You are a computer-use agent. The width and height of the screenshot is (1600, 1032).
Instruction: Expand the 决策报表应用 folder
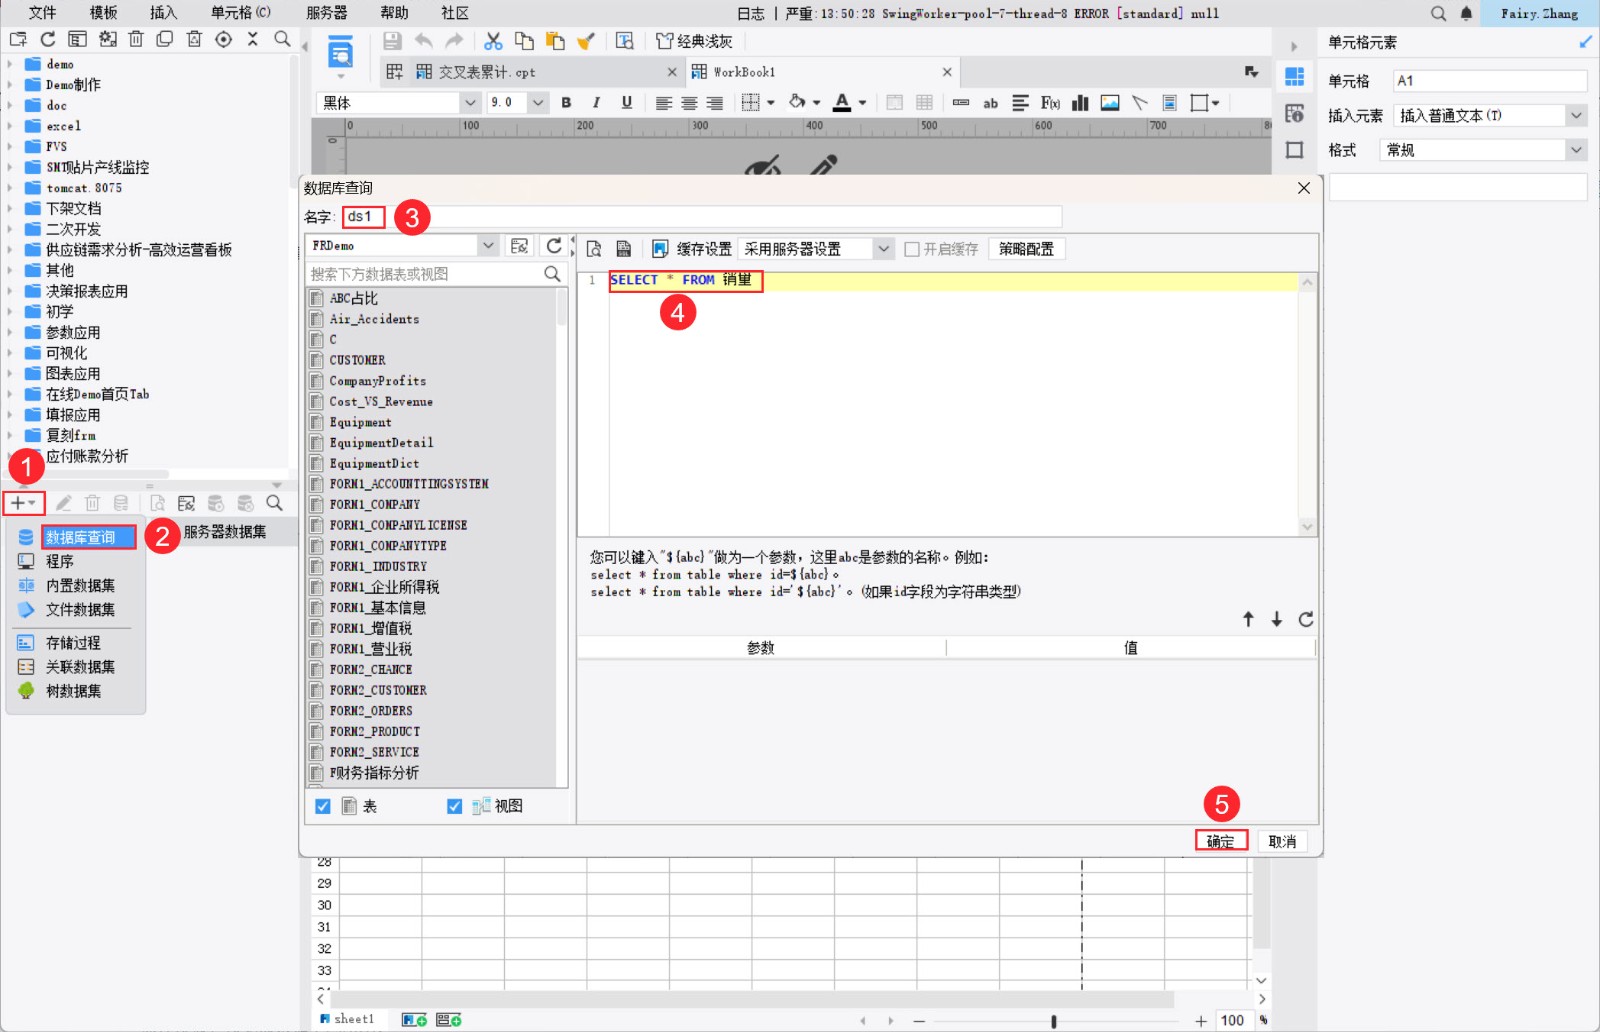coord(10,291)
